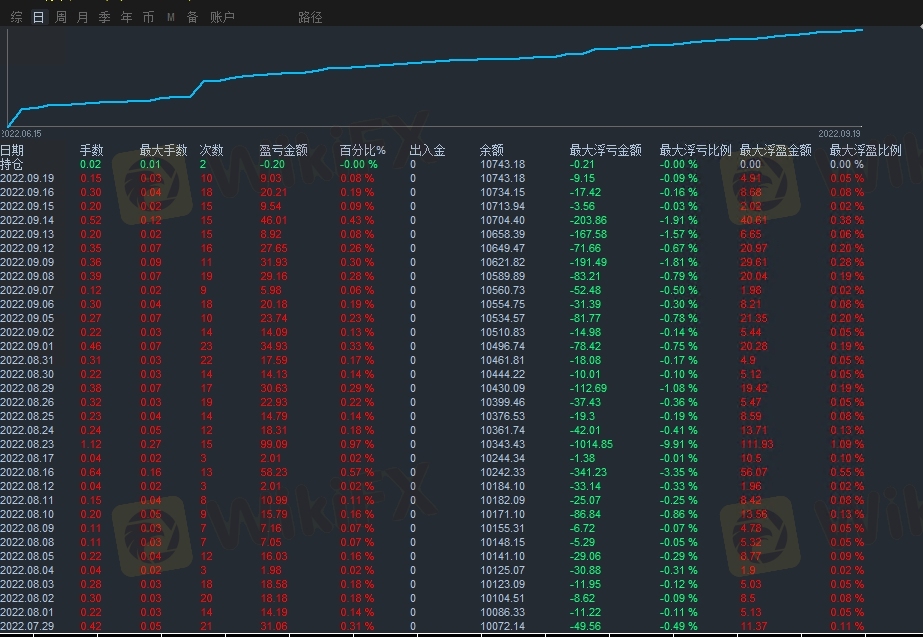Click the 2022.09.19 end date on chart
The image size is (923, 637).
pyautogui.click(x=840, y=133)
